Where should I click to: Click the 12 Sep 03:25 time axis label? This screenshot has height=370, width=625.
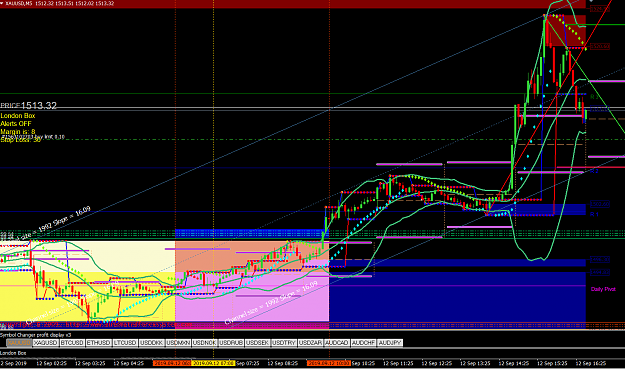(x=90, y=363)
